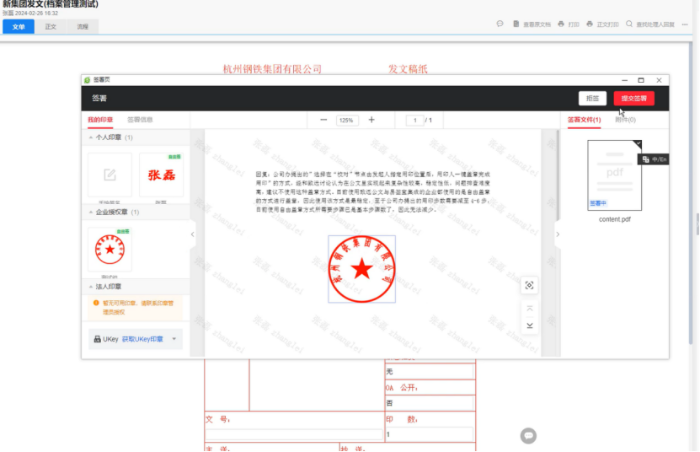Click the page number input field
The width and height of the screenshot is (700, 452).
[x=415, y=120]
